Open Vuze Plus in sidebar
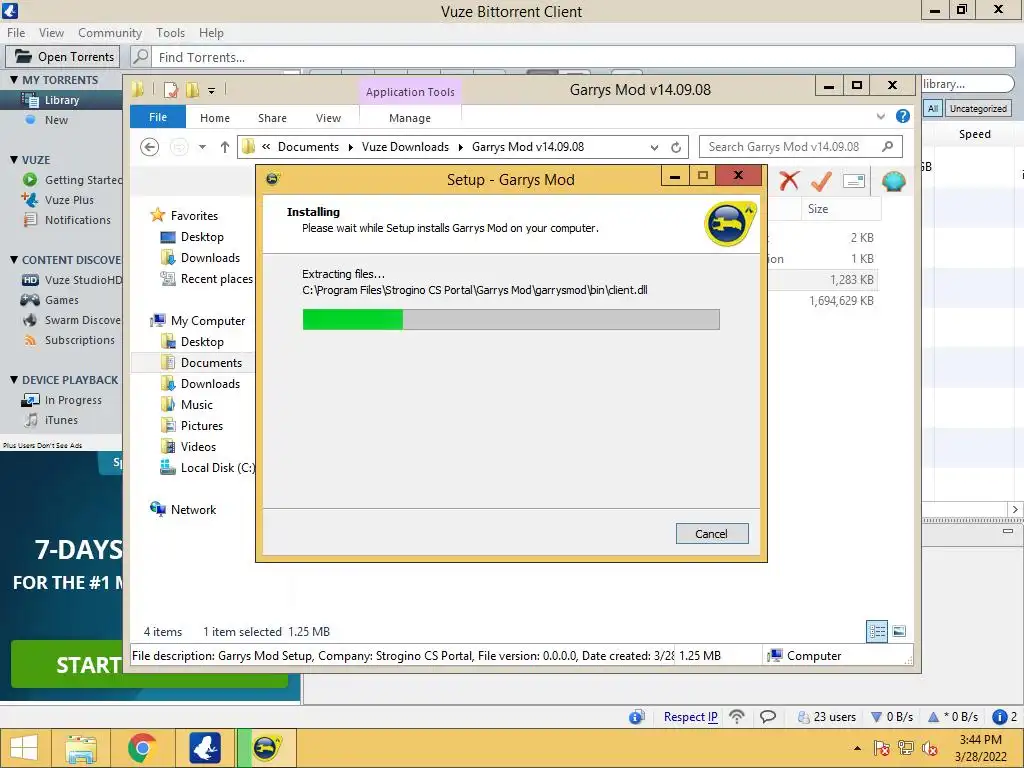Image resolution: width=1024 pixels, height=768 pixels. click(x=69, y=200)
